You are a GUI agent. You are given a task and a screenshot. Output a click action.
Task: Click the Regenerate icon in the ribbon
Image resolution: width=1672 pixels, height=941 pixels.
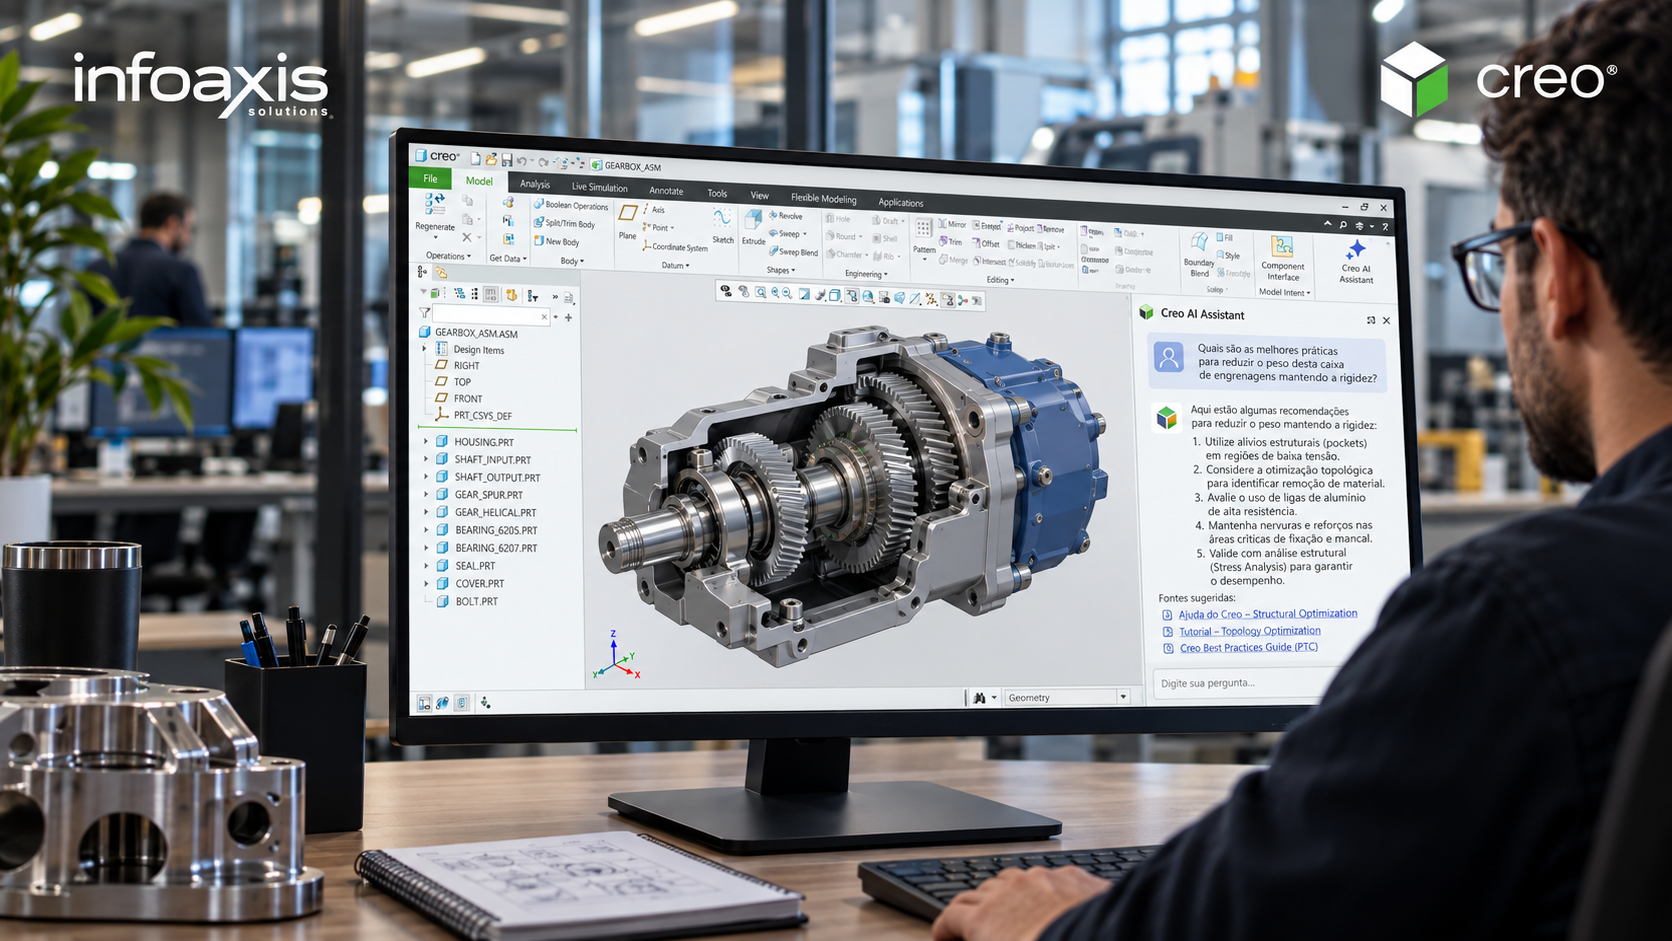pos(435,204)
